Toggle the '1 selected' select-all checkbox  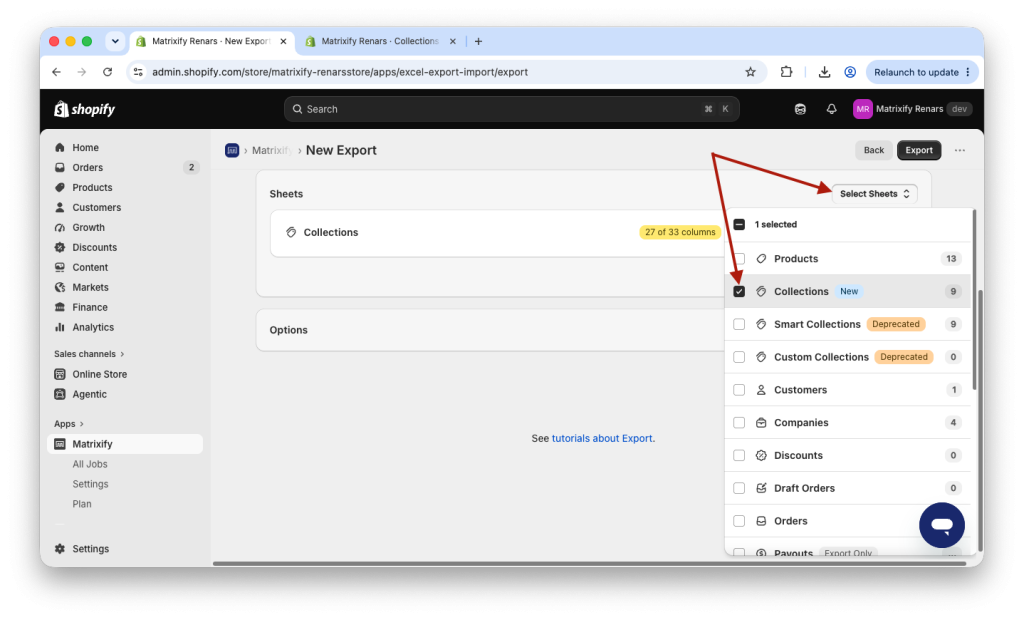(739, 224)
